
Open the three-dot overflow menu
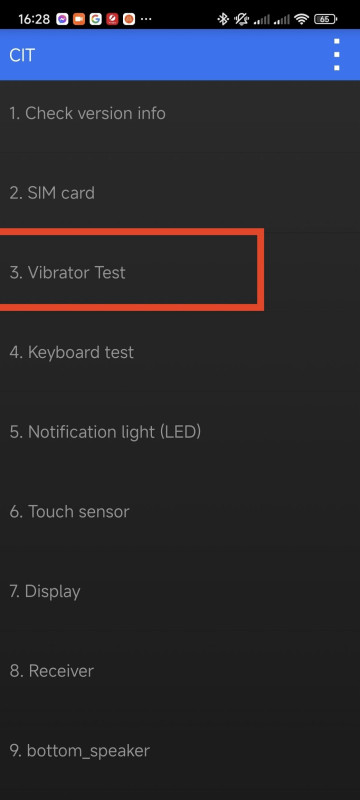pyautogui.click(x=336, y=55)
